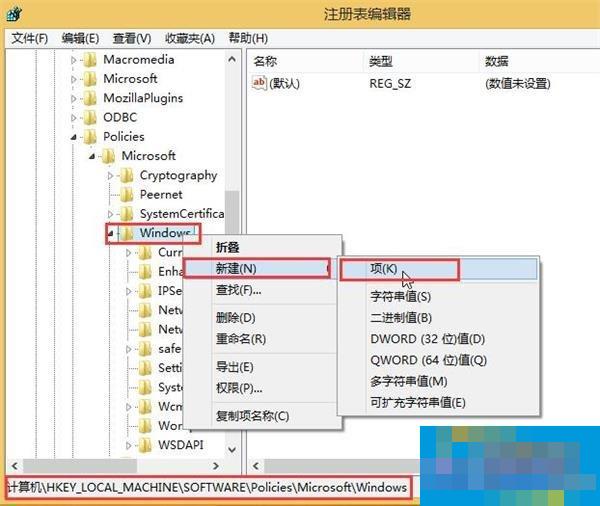Select the Peernet key label
The width and height of the screenshot is (600, 506).
pyautogui.click(x=161, y=194)
